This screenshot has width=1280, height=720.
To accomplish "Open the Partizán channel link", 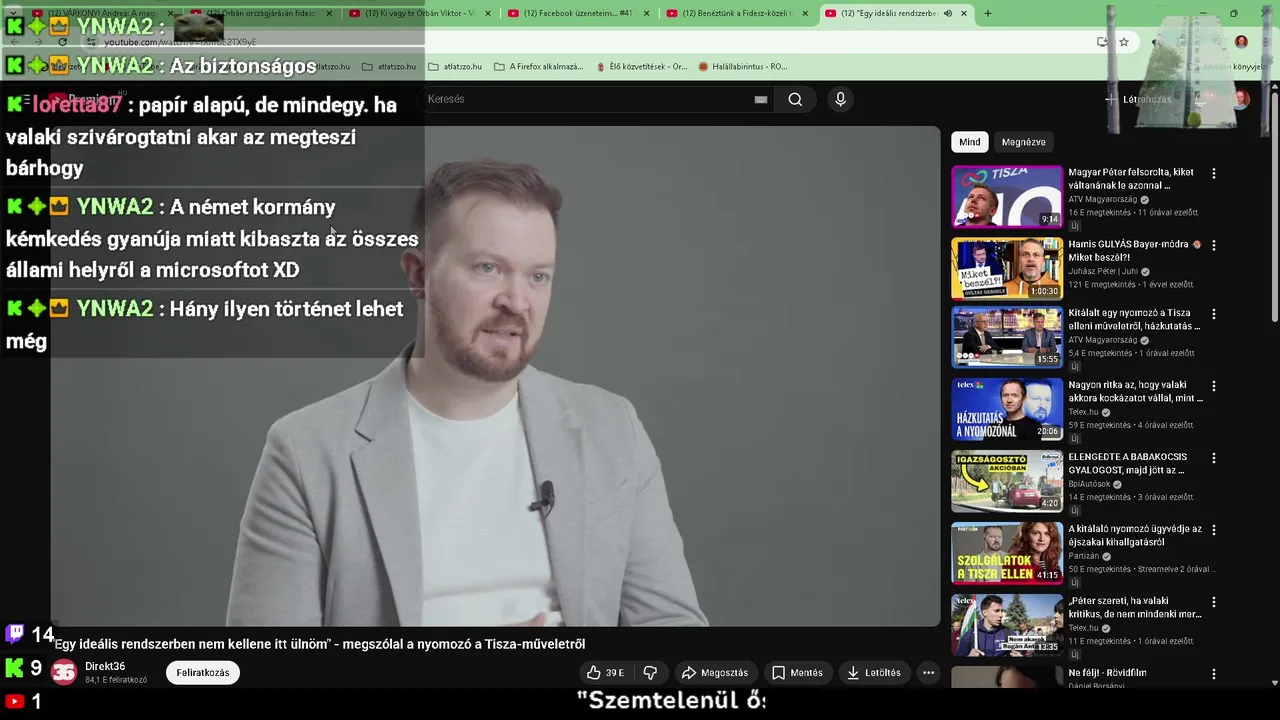I will (1084, 556).
